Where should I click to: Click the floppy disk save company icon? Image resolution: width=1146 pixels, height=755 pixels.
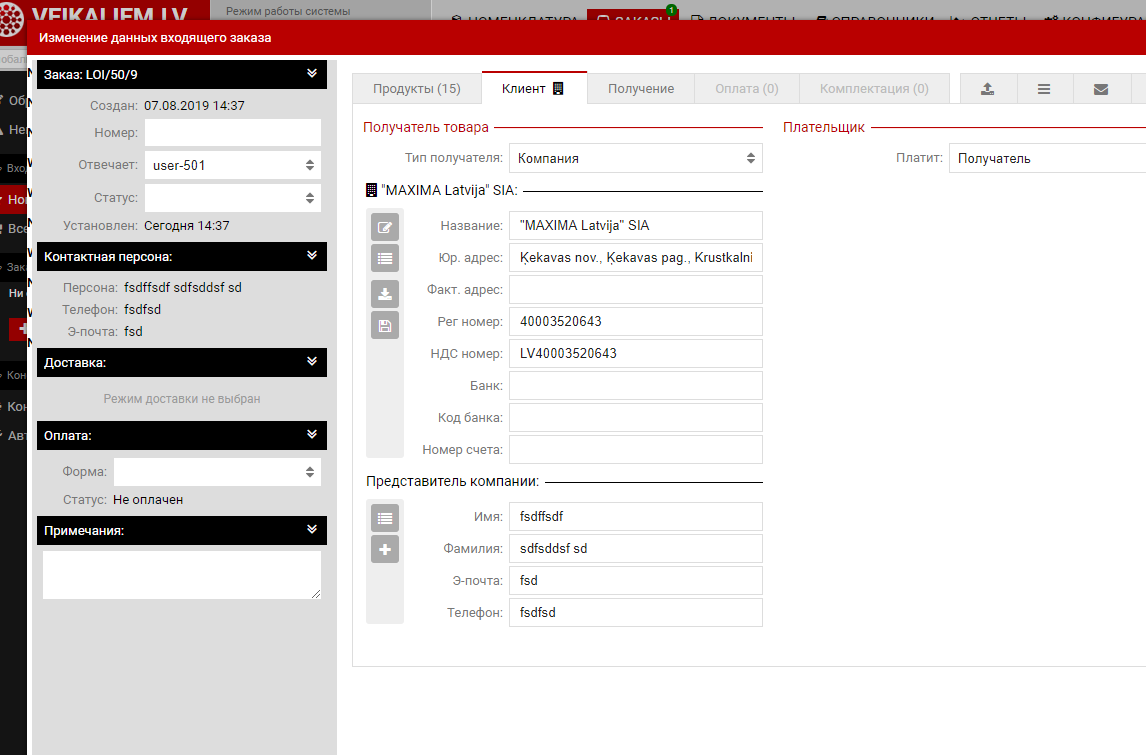[385, 325]
